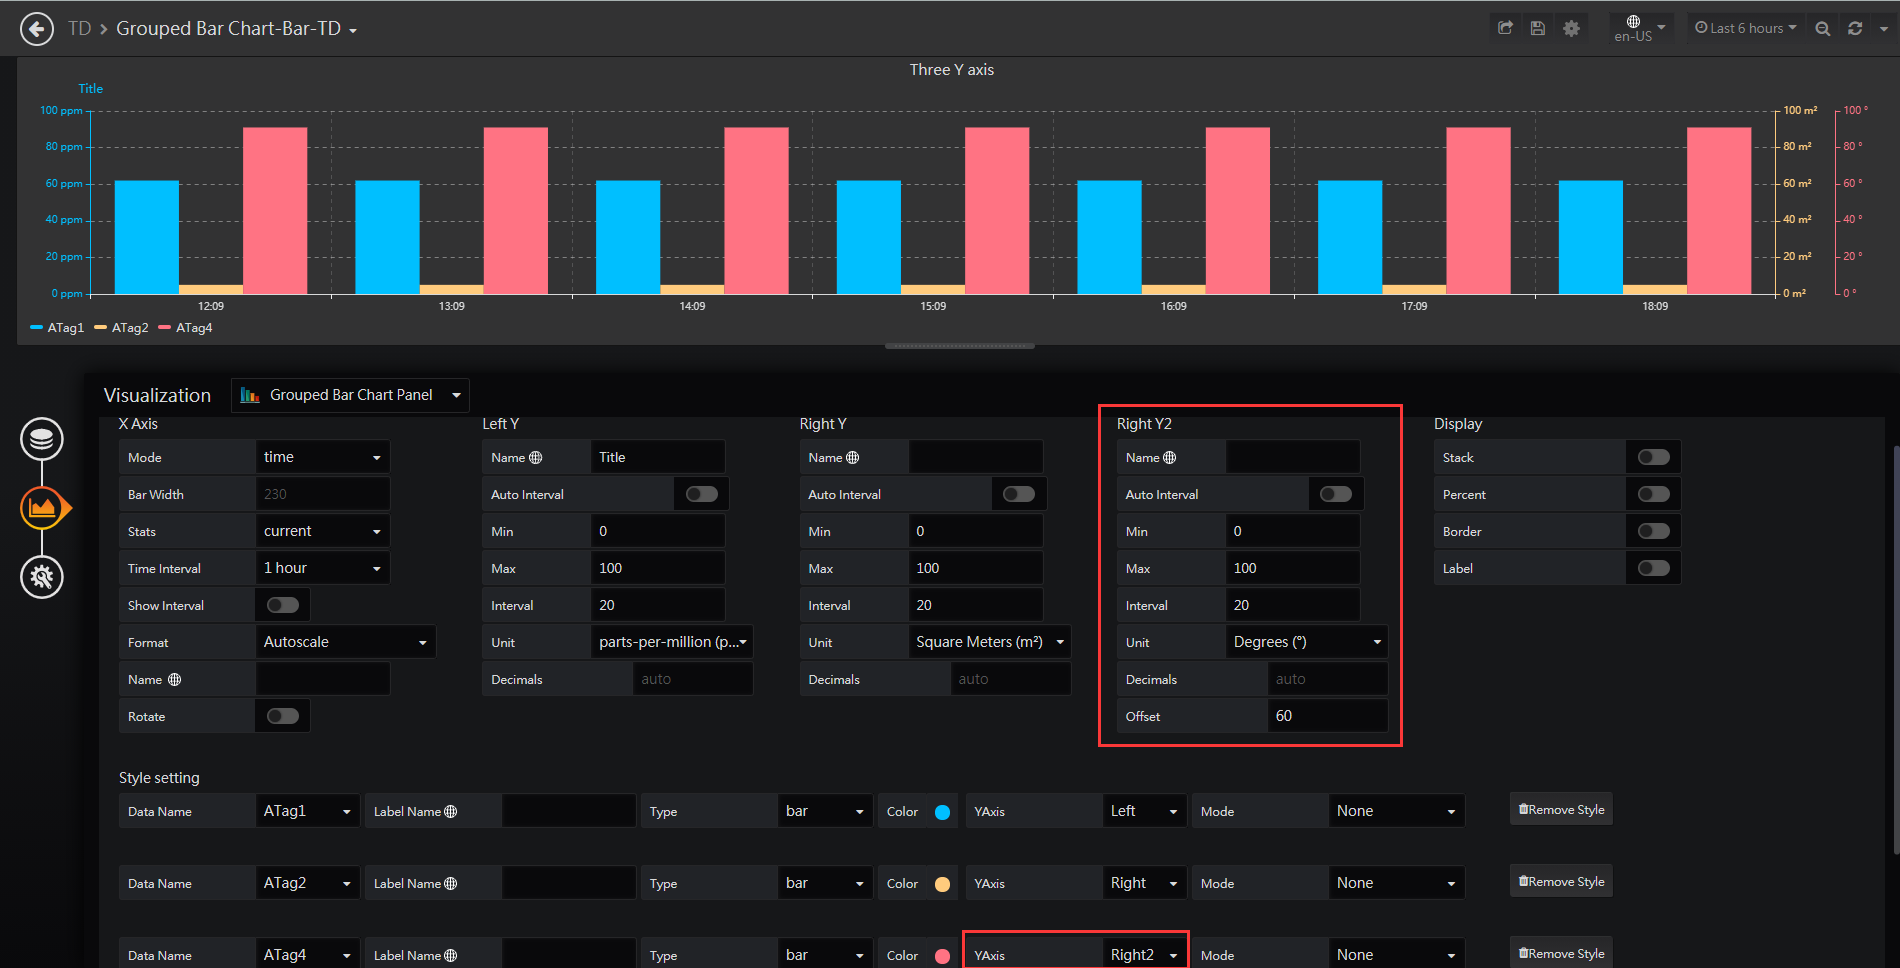
Task: Open the Last 6 hours time picker
Action: [1745, 28]
